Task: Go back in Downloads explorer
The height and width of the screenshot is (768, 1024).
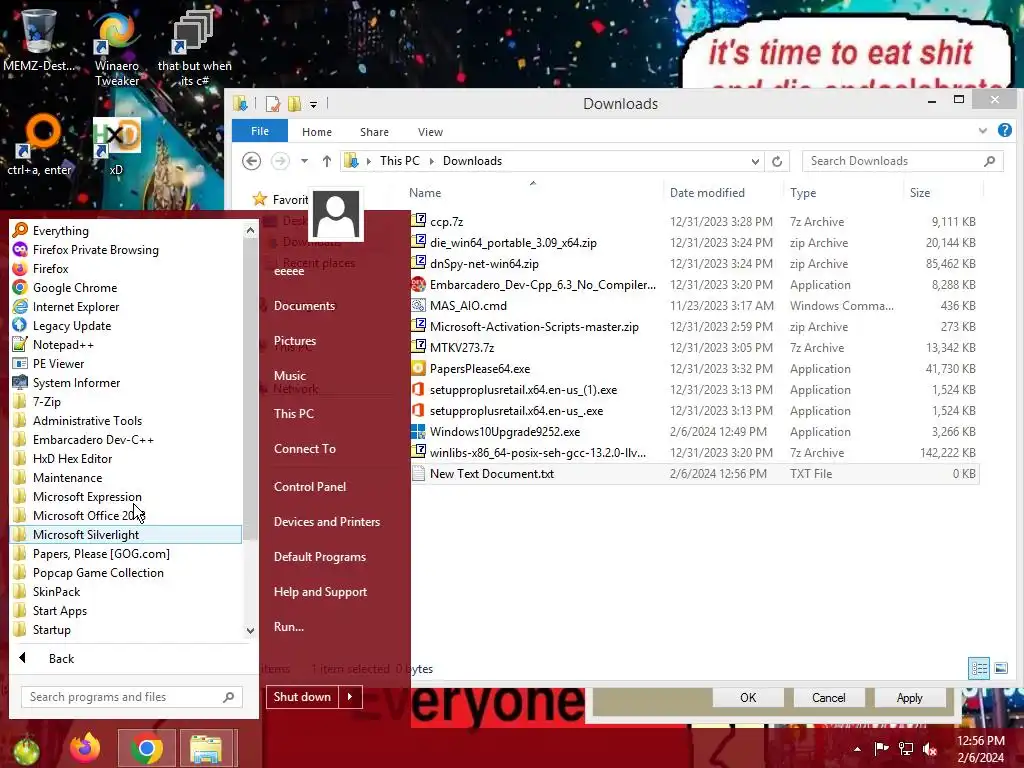Action: tap(251, 161)
